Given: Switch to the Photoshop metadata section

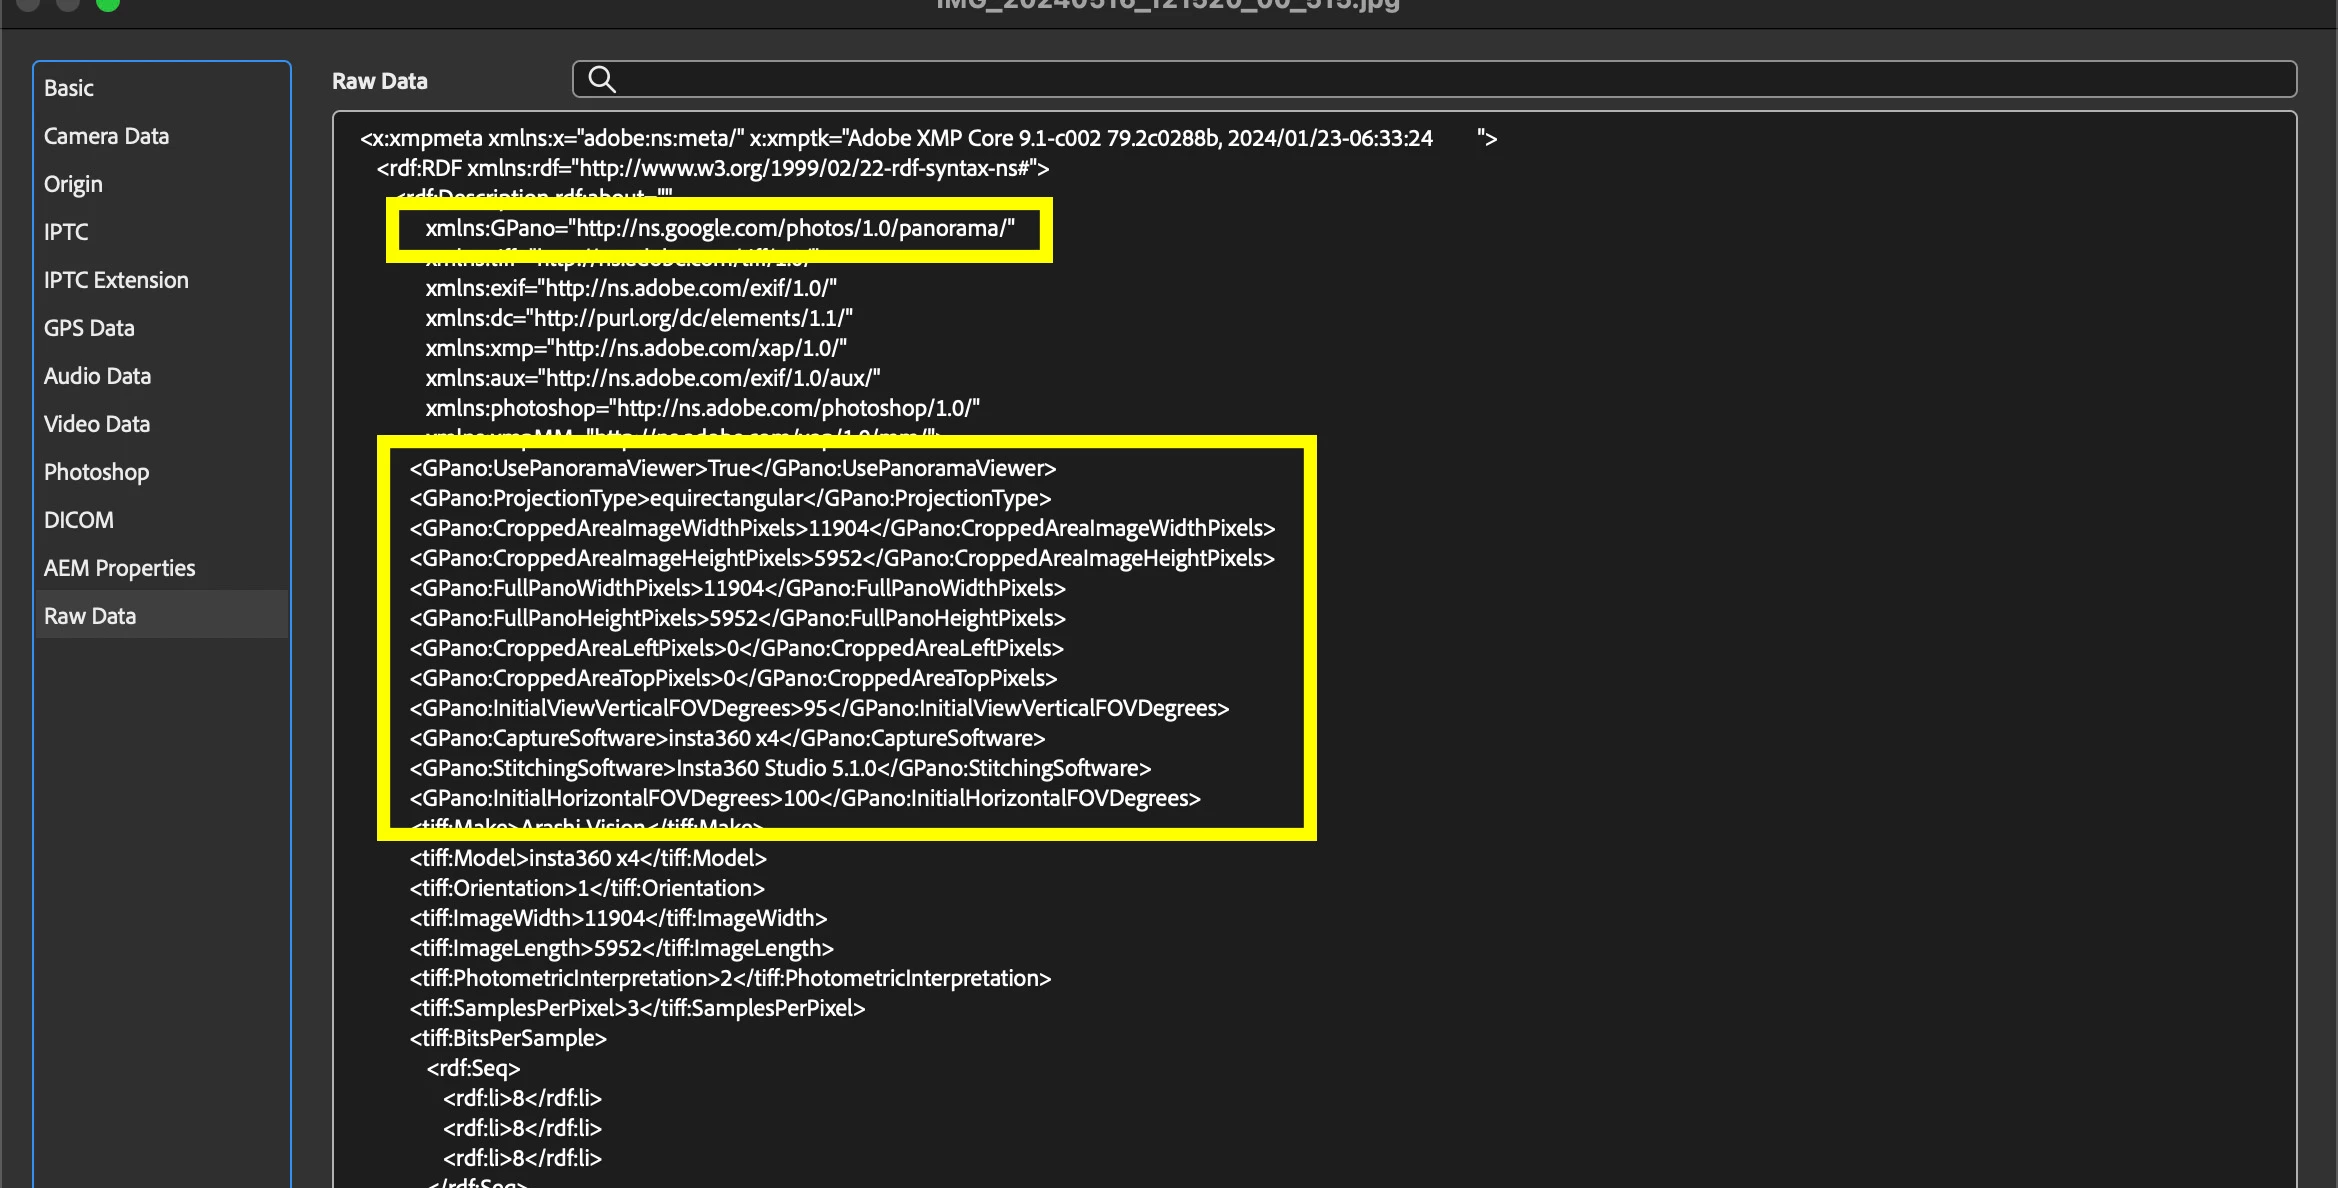Looking at the screenshot, I should [x=96, y=472].
